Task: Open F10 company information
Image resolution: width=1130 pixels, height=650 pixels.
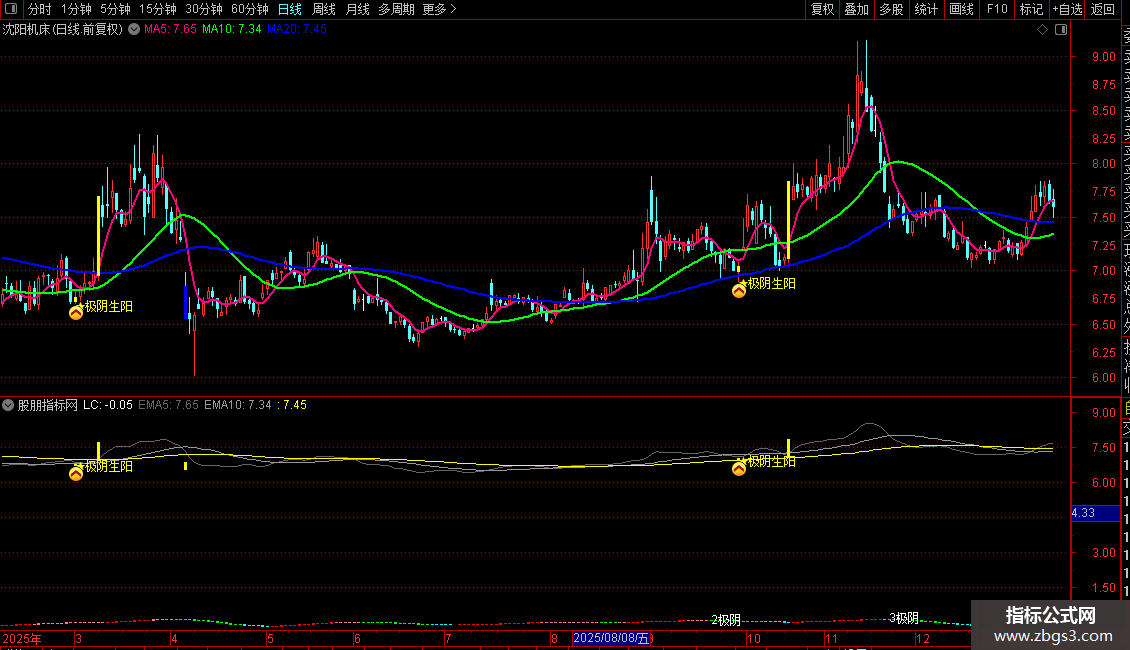Action: (997, 9)
